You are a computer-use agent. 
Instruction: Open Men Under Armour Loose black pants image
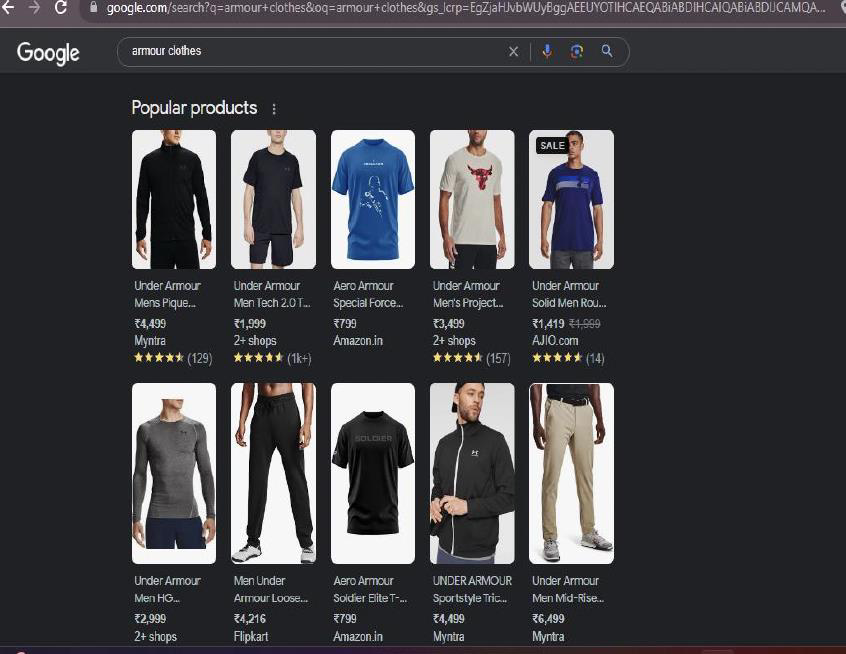tap(273, 473)
